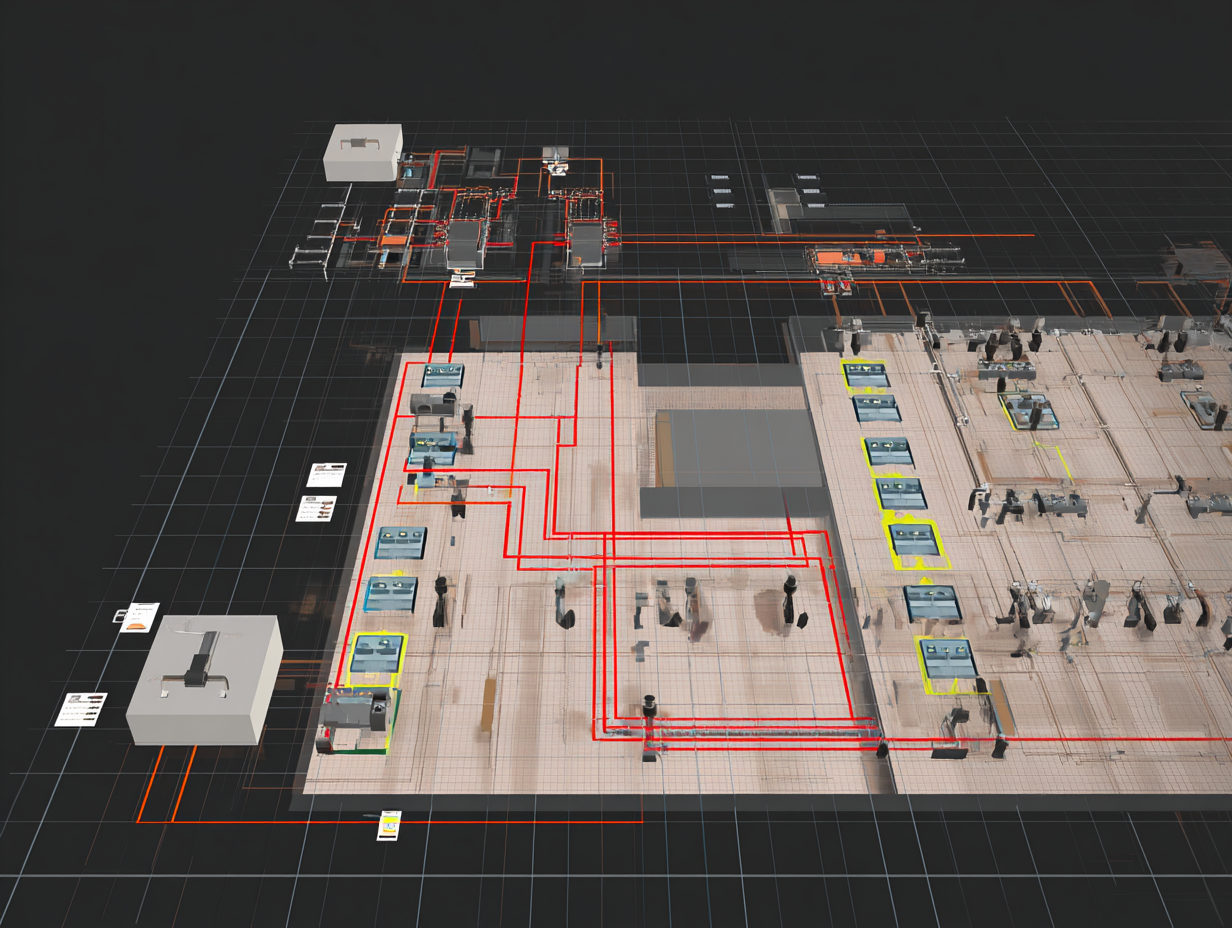Open the lower white label card beside floor edge
The height and width of the screenshot is (928, 1232).
[316, 508]
